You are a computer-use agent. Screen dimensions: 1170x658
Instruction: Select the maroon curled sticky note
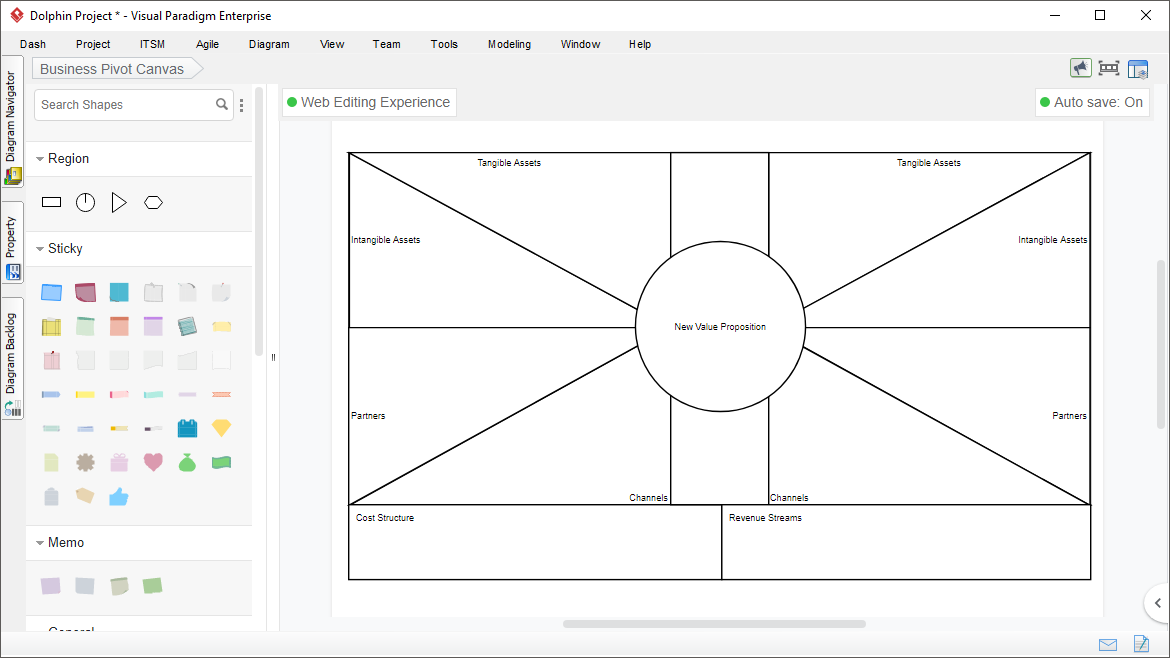(85, 292)
